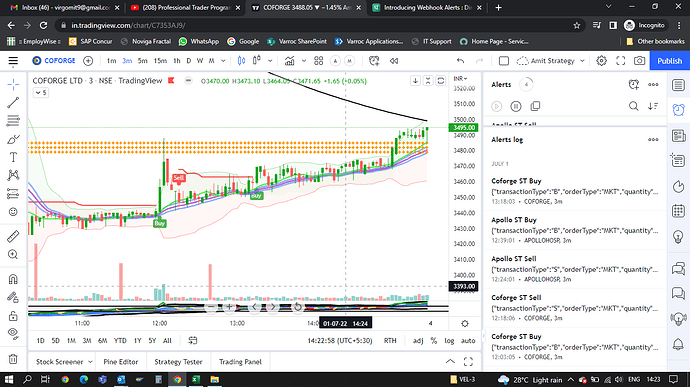Open the Strategy Tester tab
The width and height of the screenshot is (690, 387).
pos(178,361)
